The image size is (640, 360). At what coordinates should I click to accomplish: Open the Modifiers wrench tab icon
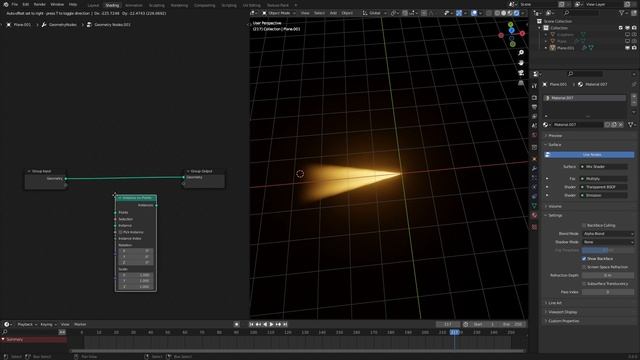(x=534, y=168)
